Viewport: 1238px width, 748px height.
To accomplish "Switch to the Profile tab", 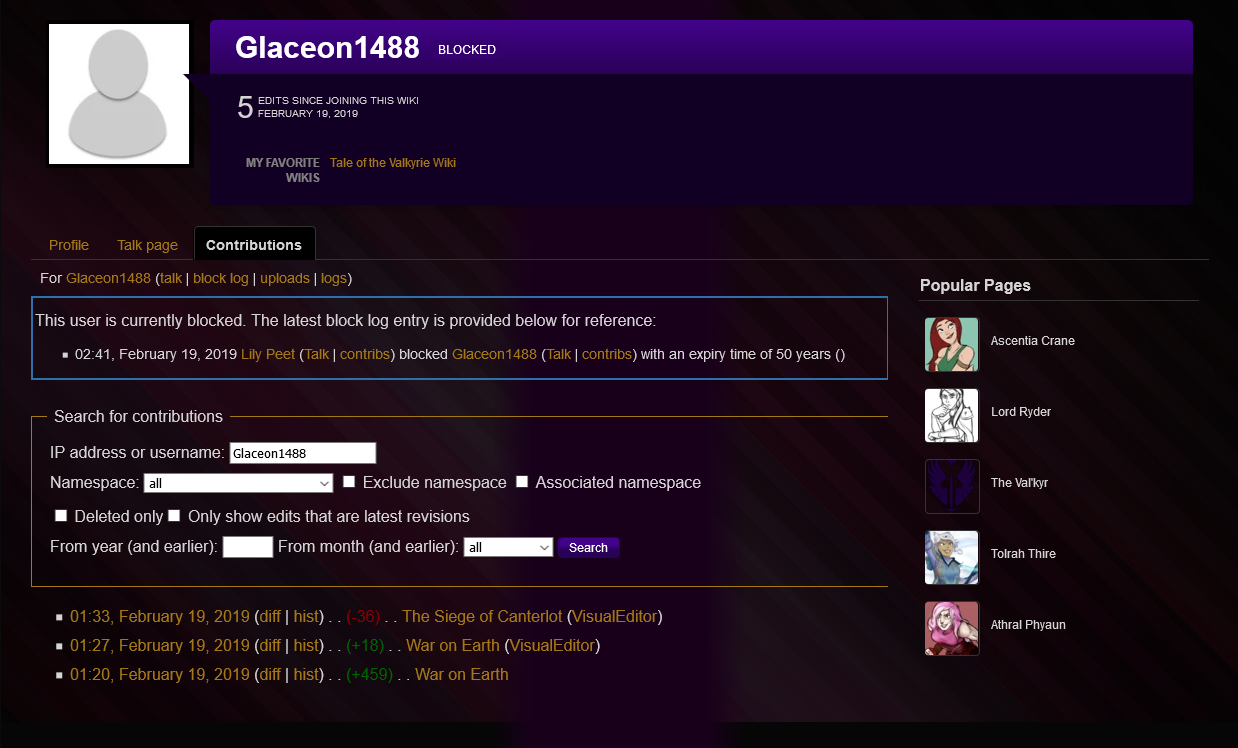I will (69, 245).
